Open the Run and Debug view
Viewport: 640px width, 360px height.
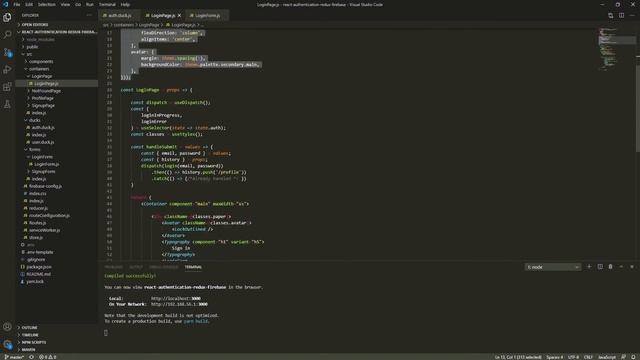click(7, 70)
